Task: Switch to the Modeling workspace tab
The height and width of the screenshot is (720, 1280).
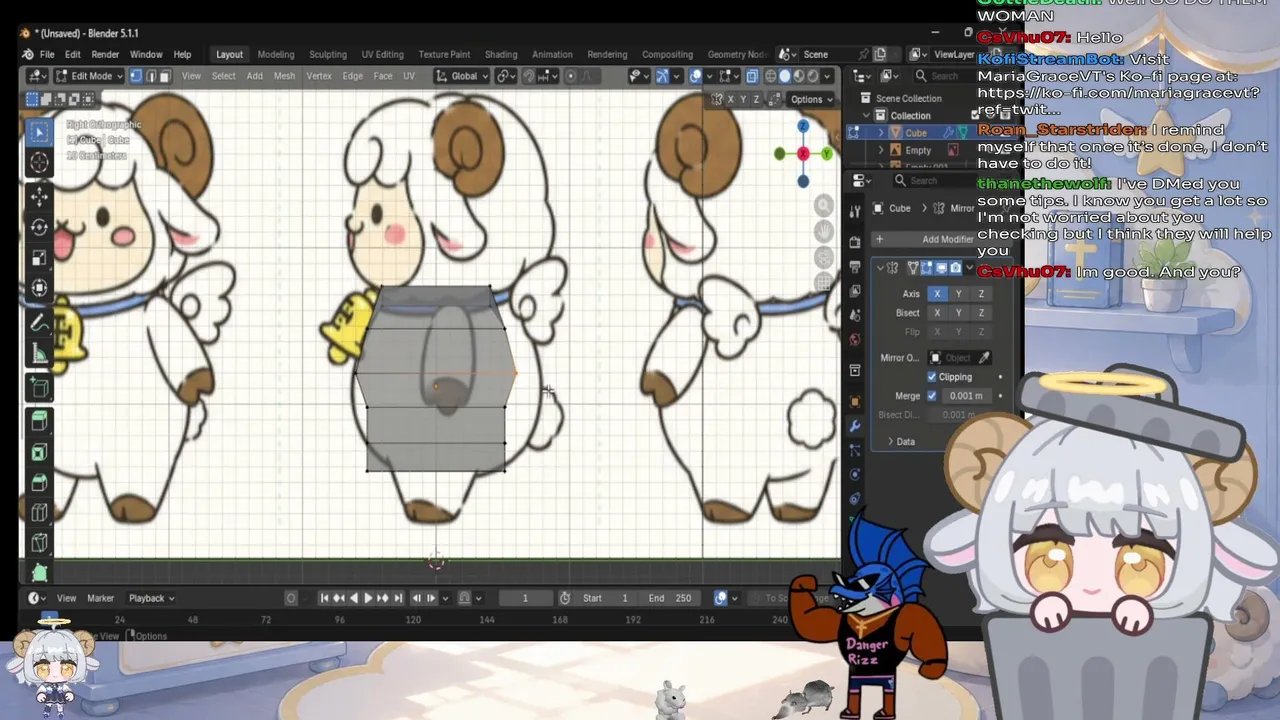Action: point(276,54)
